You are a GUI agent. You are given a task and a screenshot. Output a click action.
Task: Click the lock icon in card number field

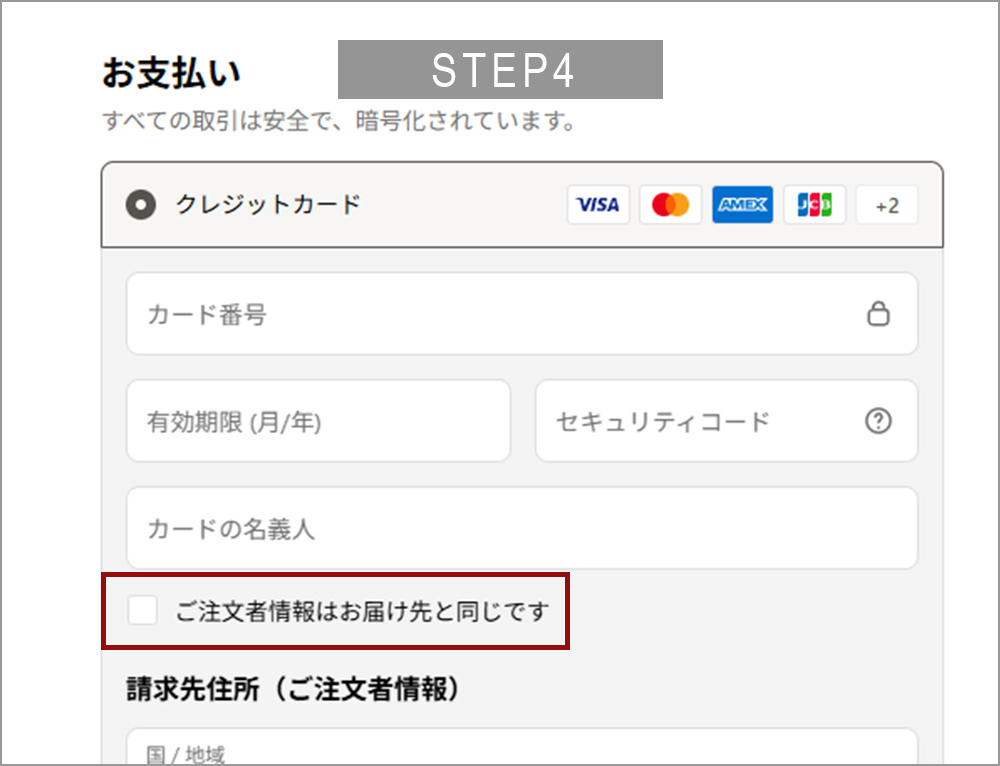tap(878, 314)
